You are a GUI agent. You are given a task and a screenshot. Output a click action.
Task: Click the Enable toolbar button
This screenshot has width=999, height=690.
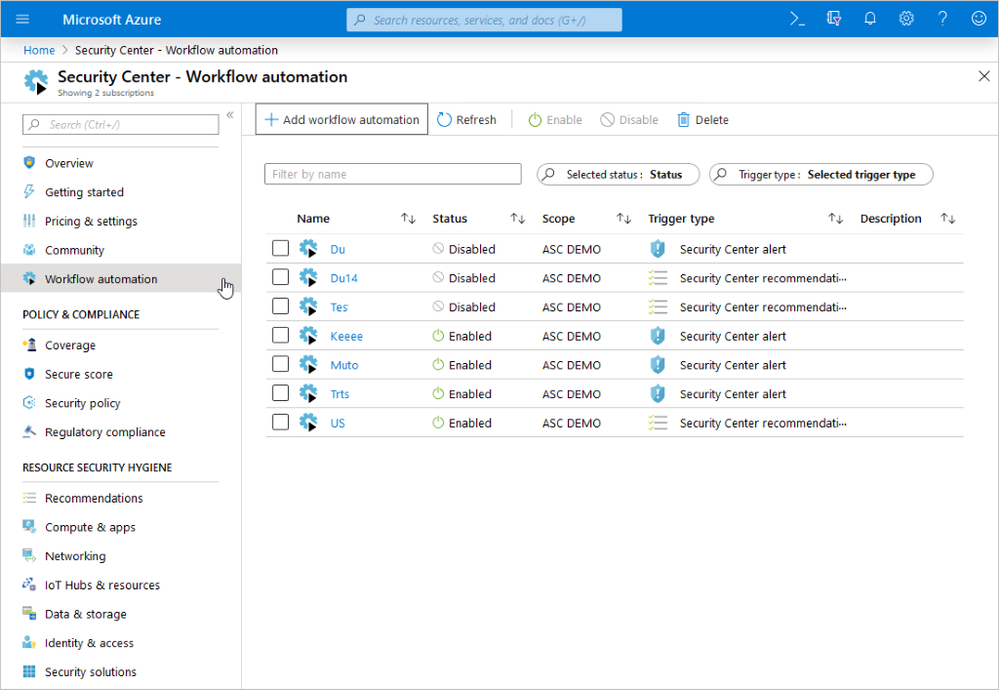point(555,120)
